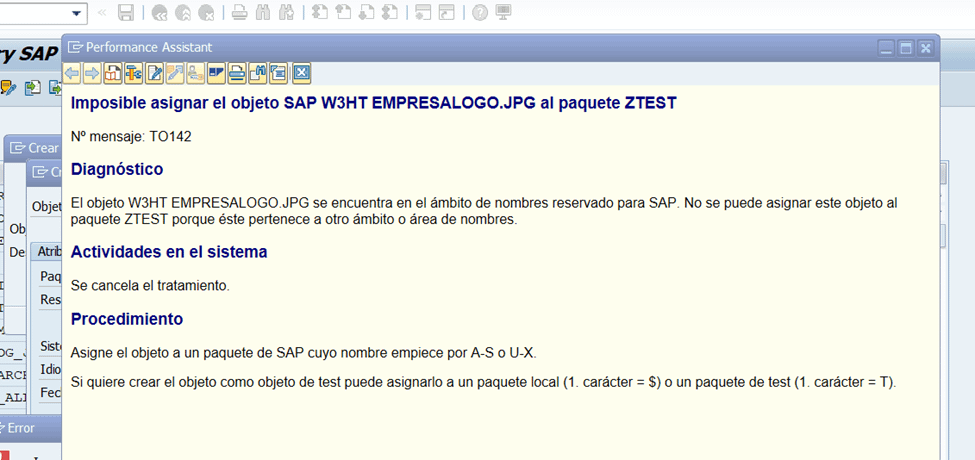Click the green Back button in SAP toolbar
Screen dimensions: 975x460
tap(160, 13)
